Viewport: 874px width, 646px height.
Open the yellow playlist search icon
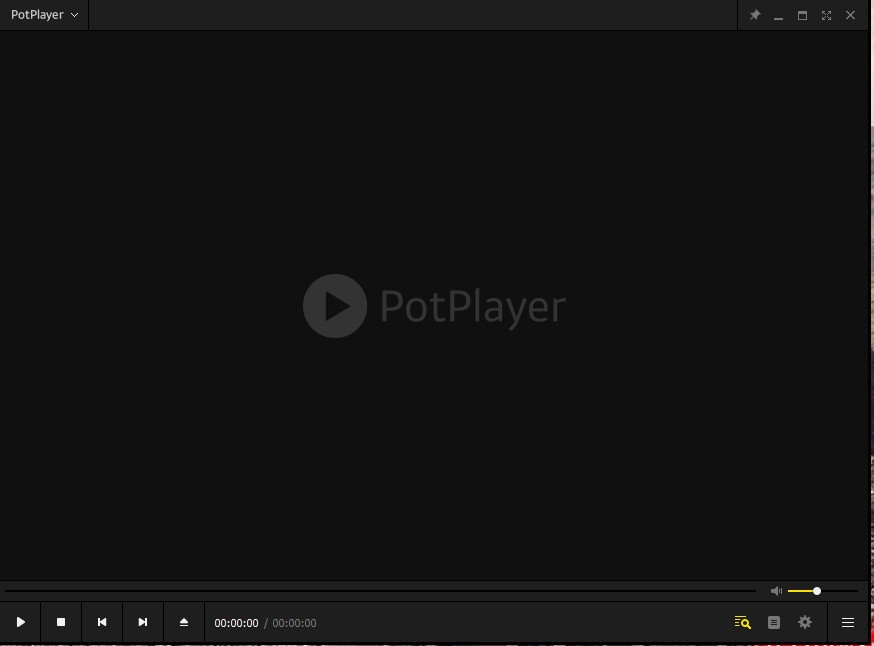[x=742, y=623]
